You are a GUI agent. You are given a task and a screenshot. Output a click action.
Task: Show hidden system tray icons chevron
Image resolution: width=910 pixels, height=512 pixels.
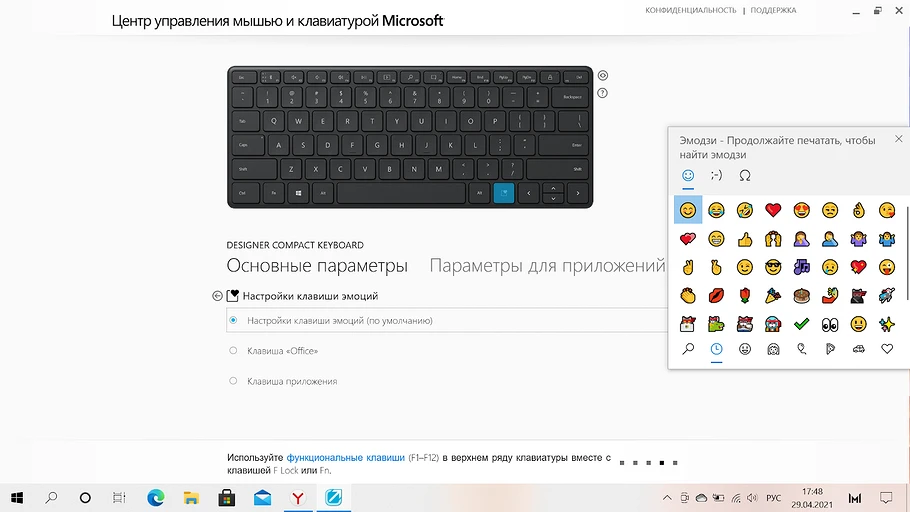[667, 497]
